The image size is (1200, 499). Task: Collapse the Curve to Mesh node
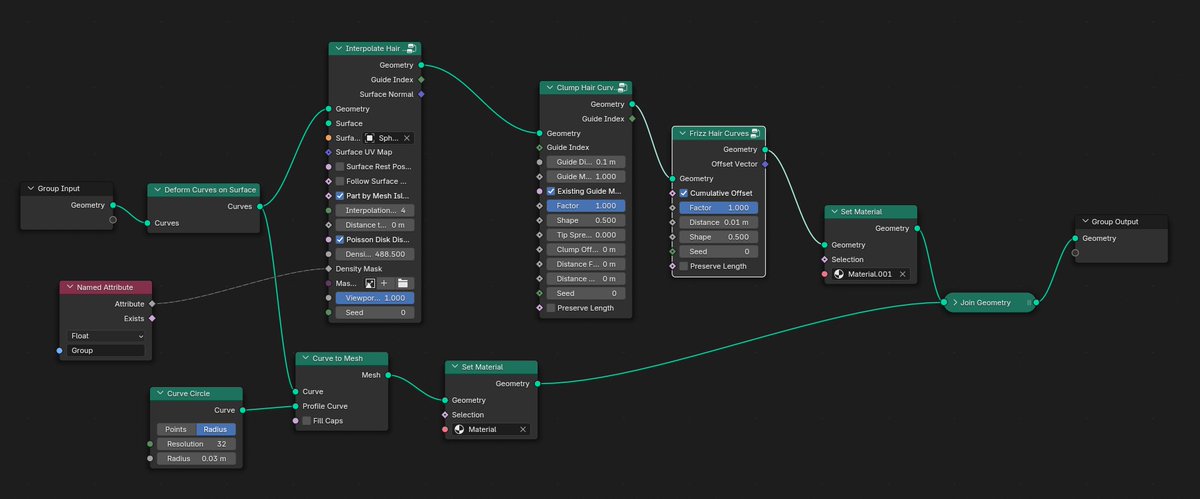306,358
